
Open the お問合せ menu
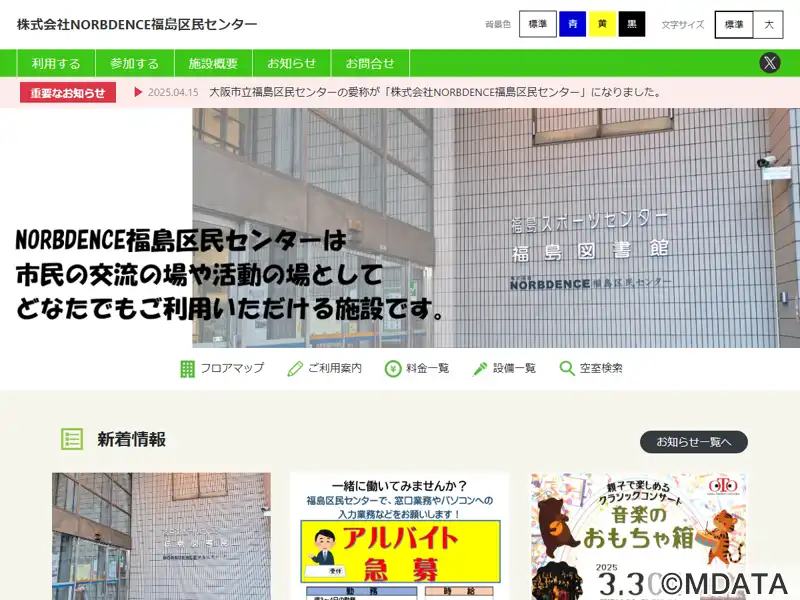370,63
